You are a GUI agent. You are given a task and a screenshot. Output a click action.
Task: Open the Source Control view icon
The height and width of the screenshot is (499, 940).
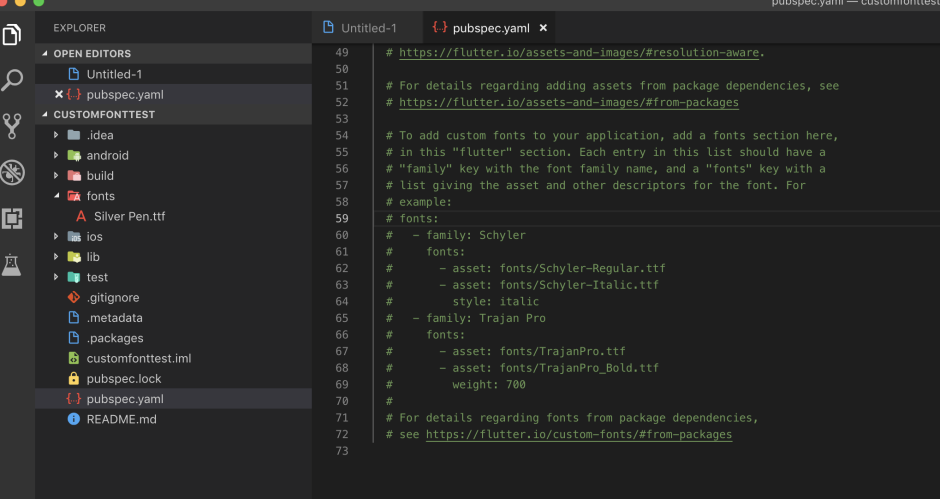pos(12,126)
